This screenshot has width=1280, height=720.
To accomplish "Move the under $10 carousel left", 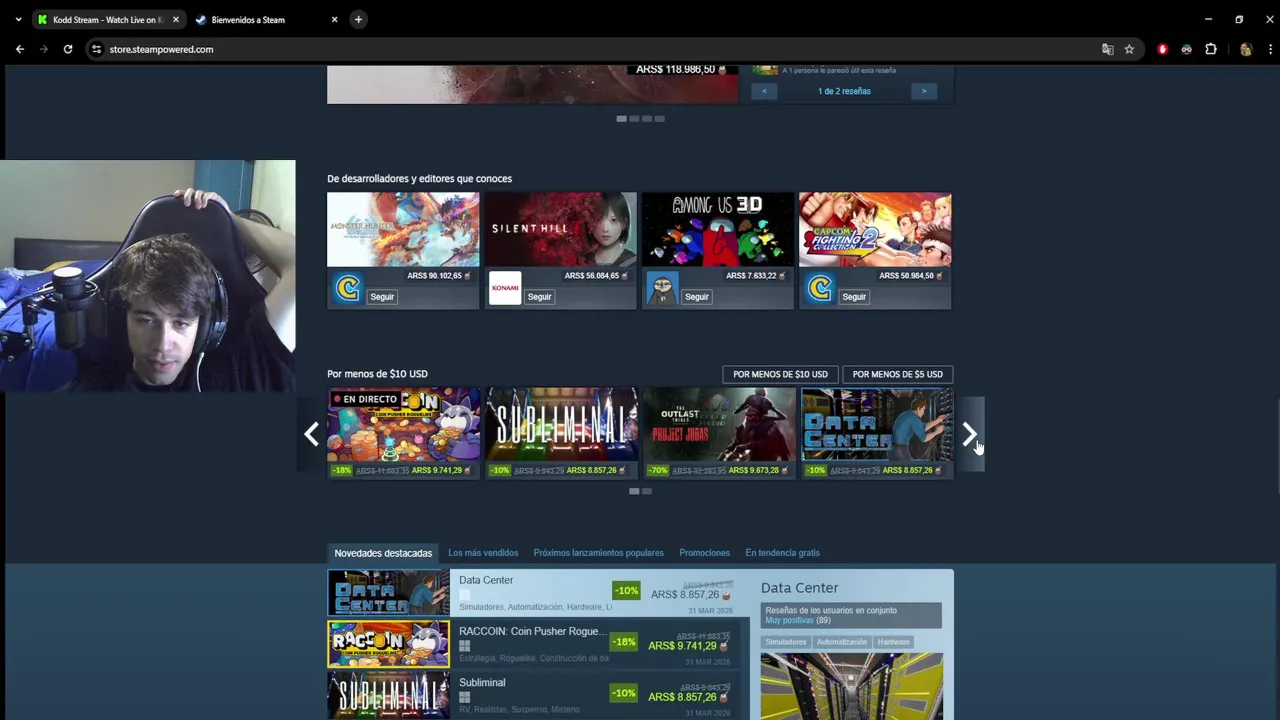I will 311,434.
